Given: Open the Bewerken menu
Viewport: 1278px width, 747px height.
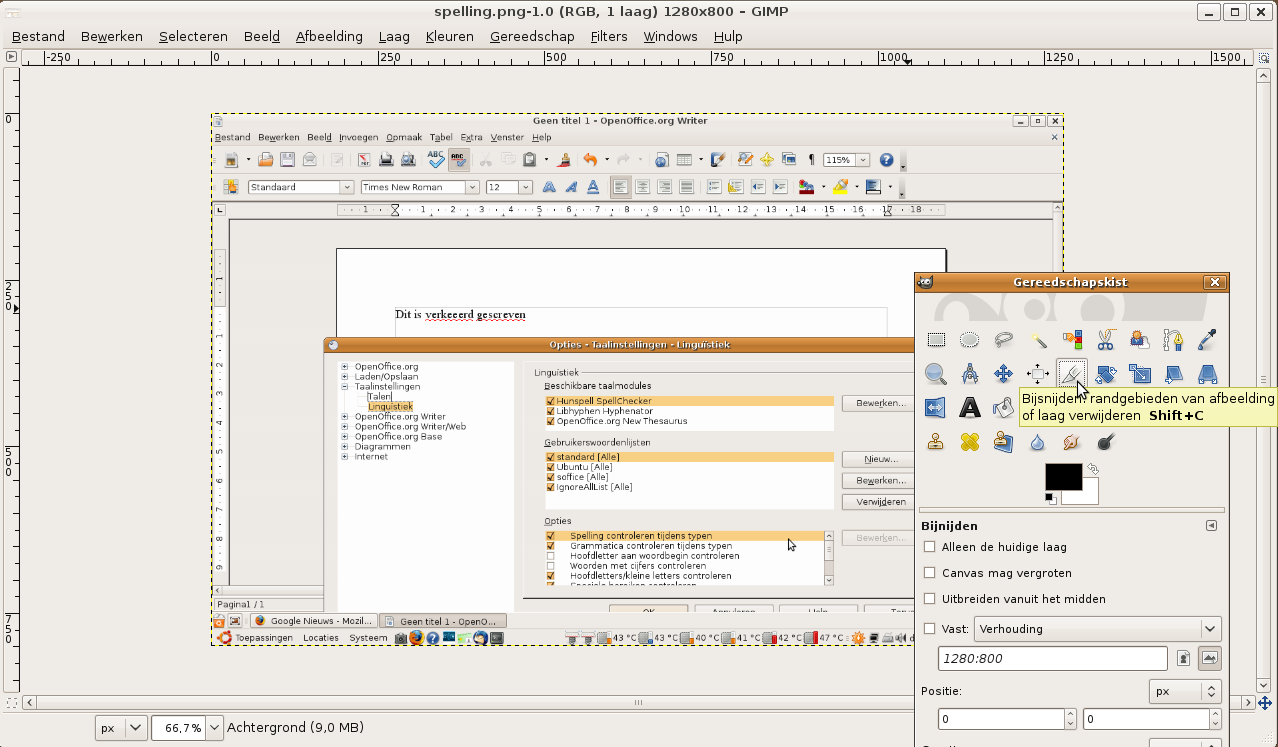Looking at the screenshot, I should 112,36.
